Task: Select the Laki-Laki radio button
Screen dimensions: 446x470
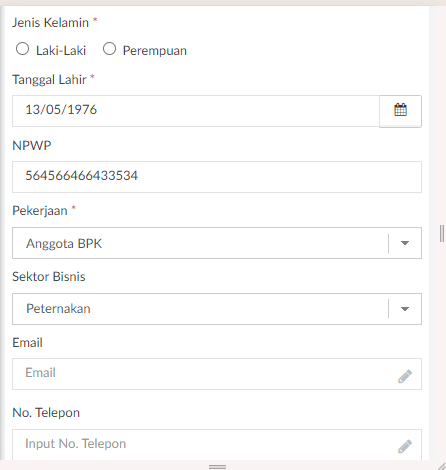Action: [x=22, y=49]
